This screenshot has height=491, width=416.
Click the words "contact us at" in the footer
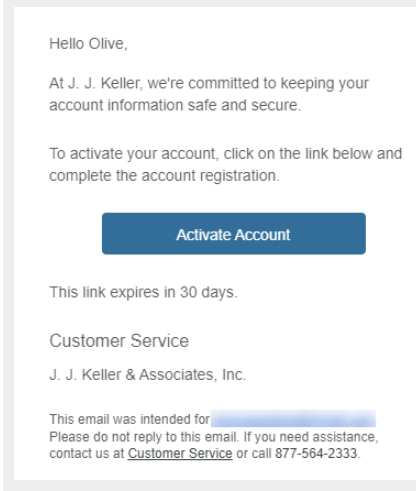(87, 453)
